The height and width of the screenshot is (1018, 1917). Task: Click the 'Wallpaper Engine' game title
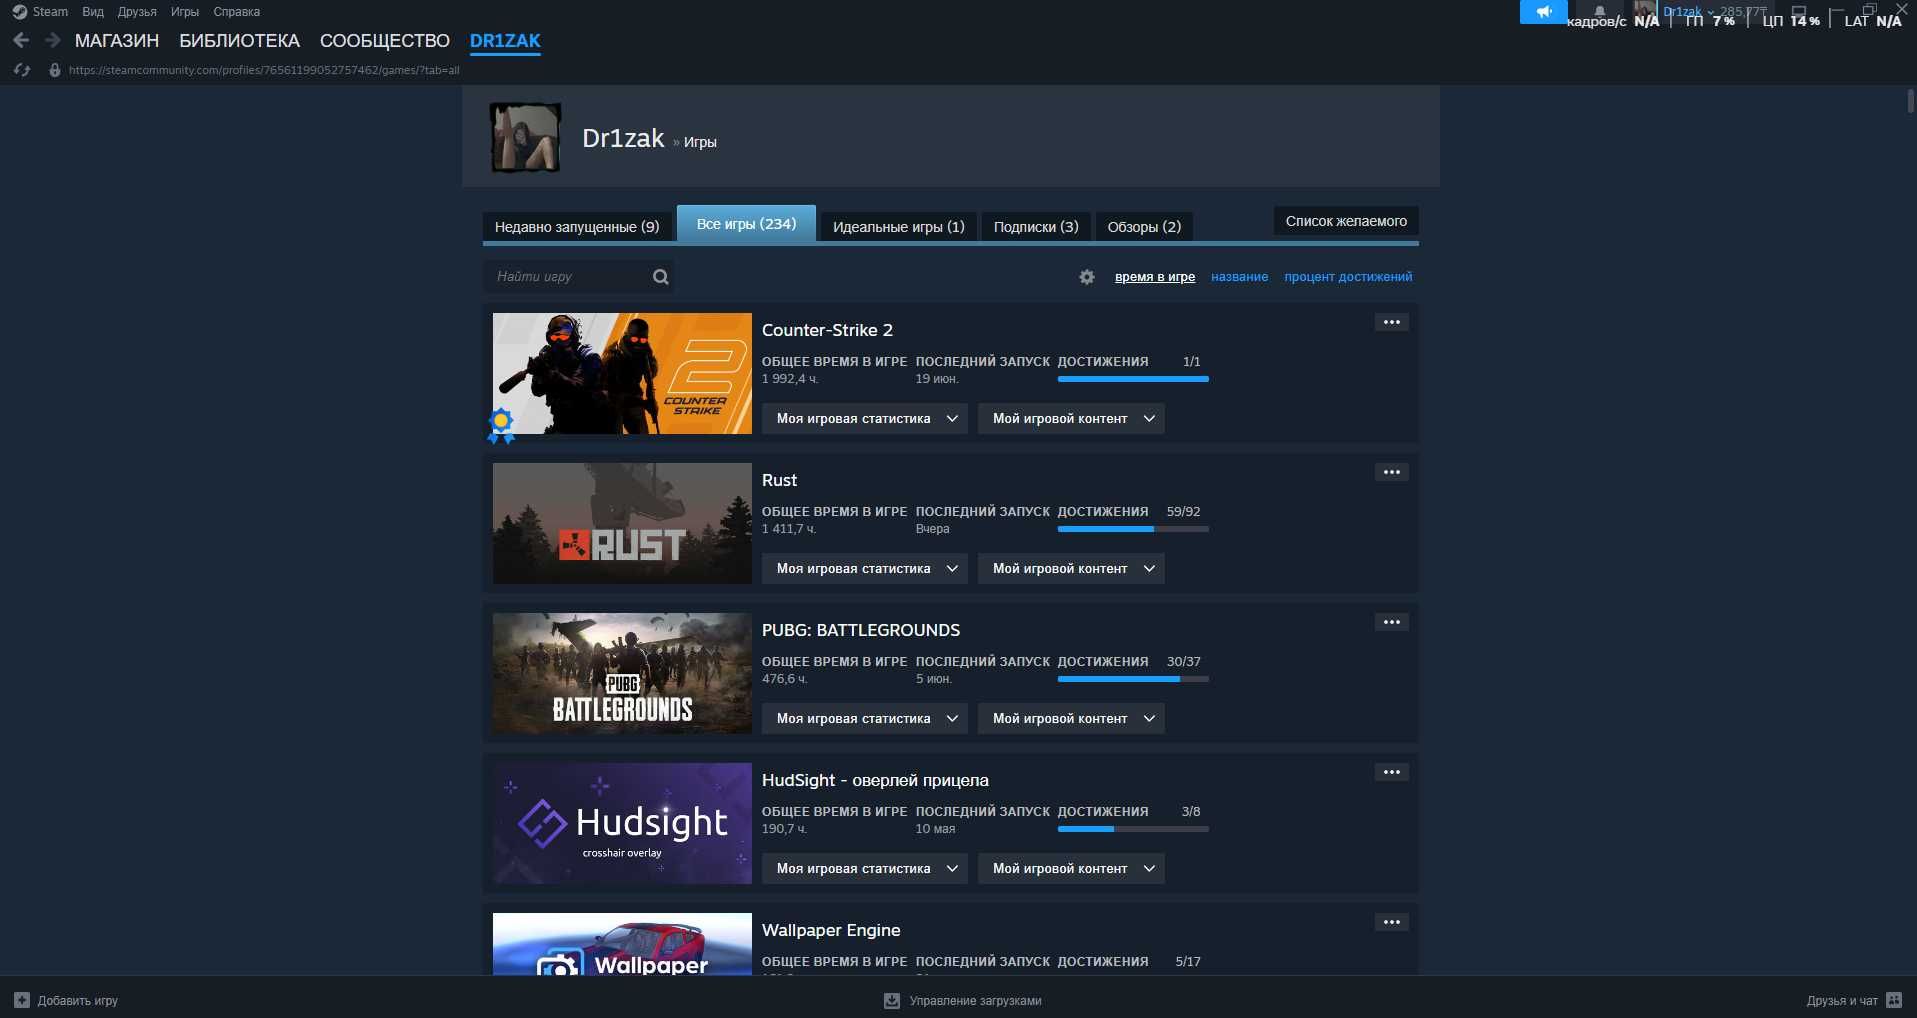coord(831,930)
